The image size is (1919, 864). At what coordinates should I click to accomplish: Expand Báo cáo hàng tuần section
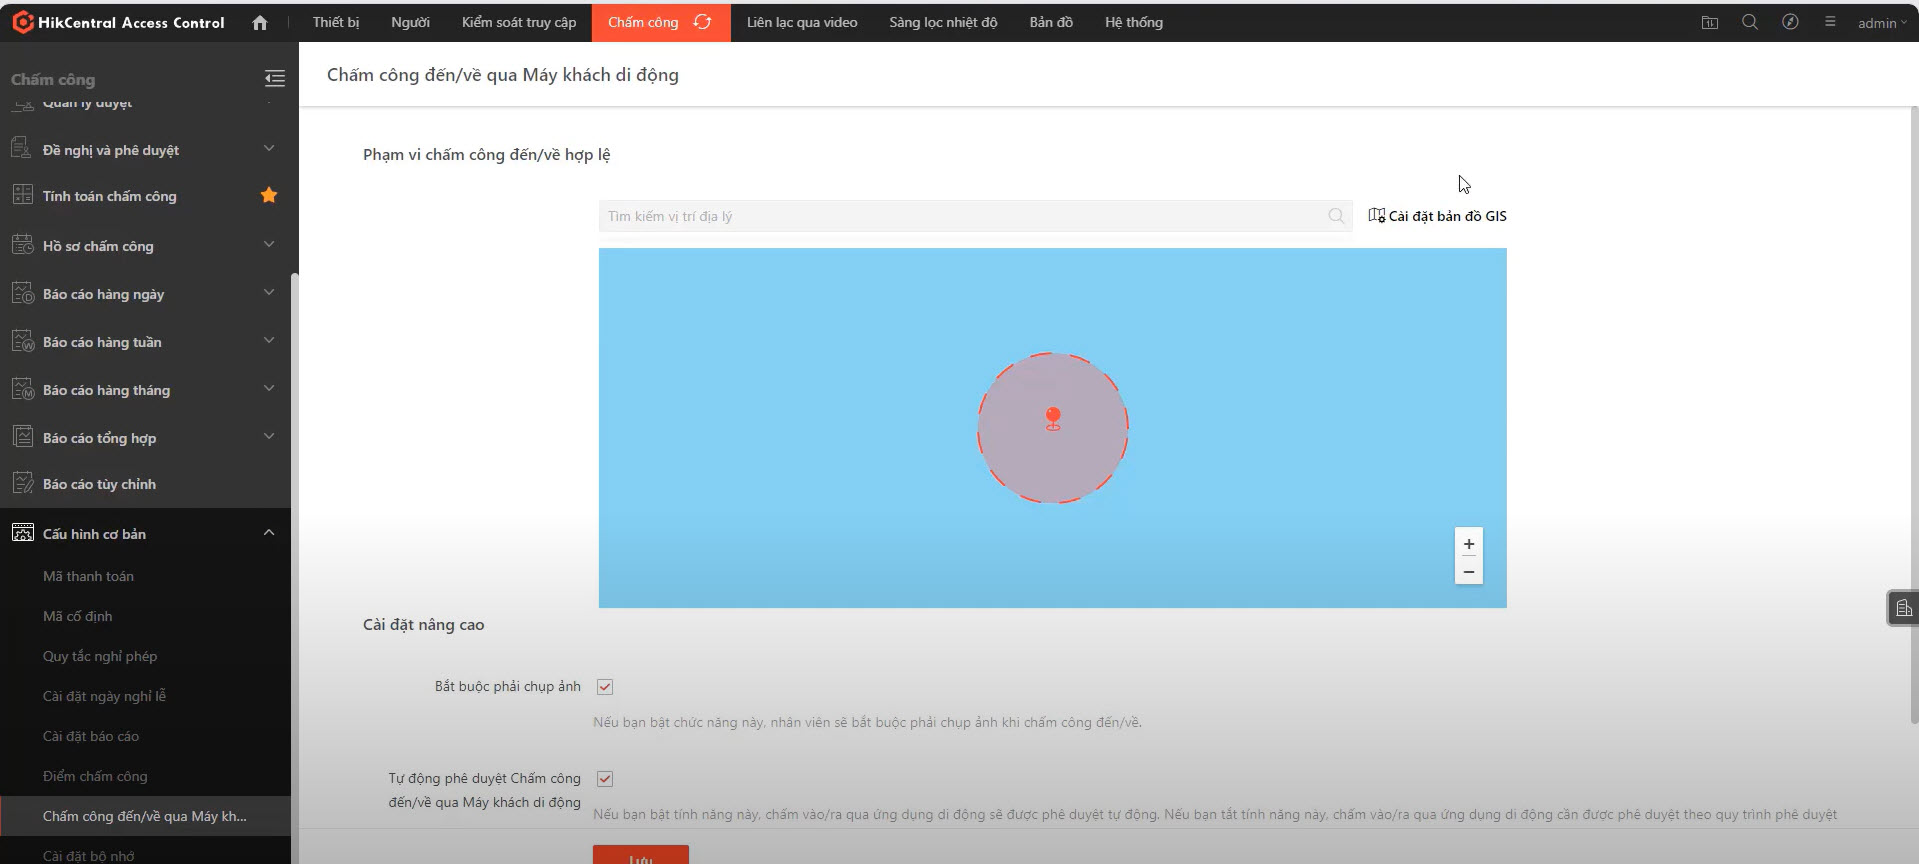(x=268, y=341)
